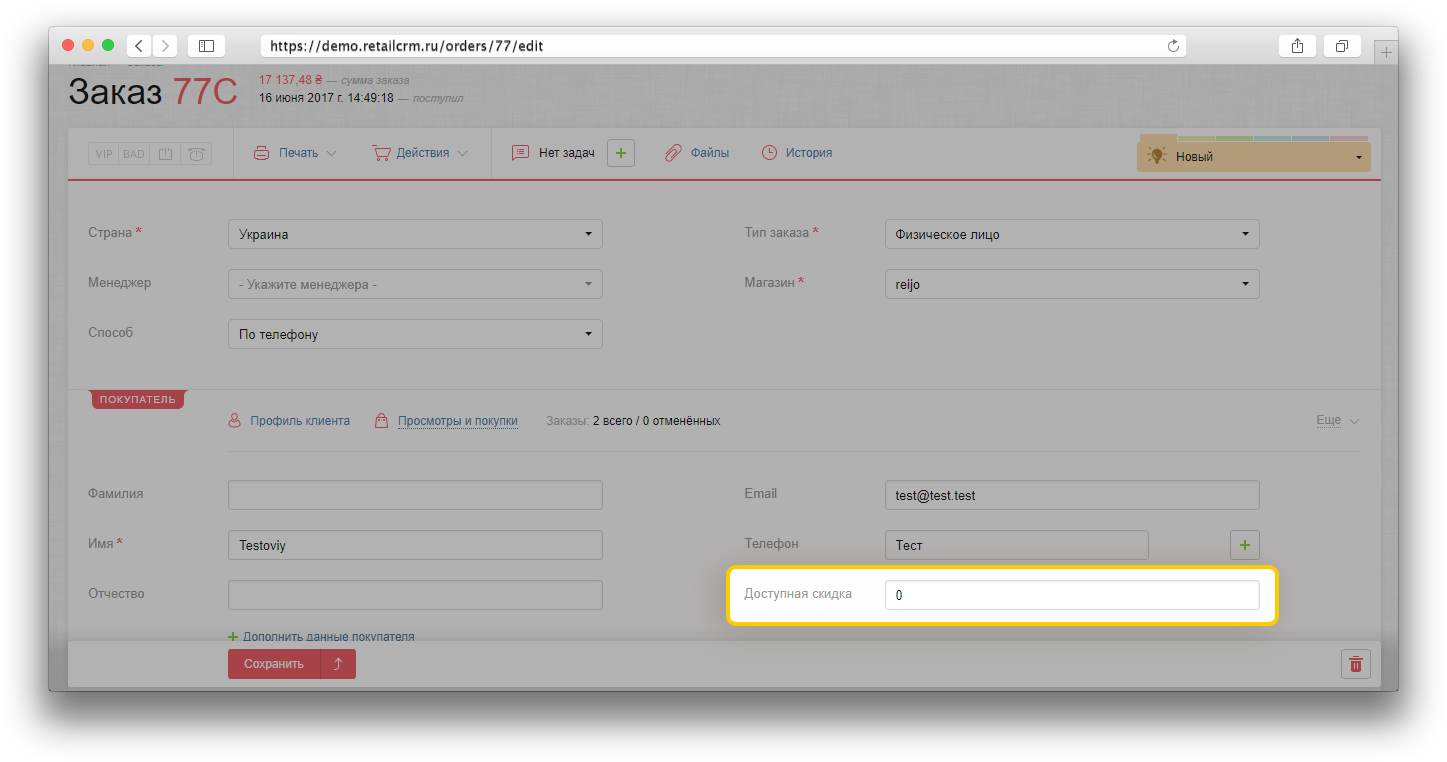This screenshot has height=762, width=1447.
Task: Expand the Еще menu
Action: click(x=1338, y=421)
